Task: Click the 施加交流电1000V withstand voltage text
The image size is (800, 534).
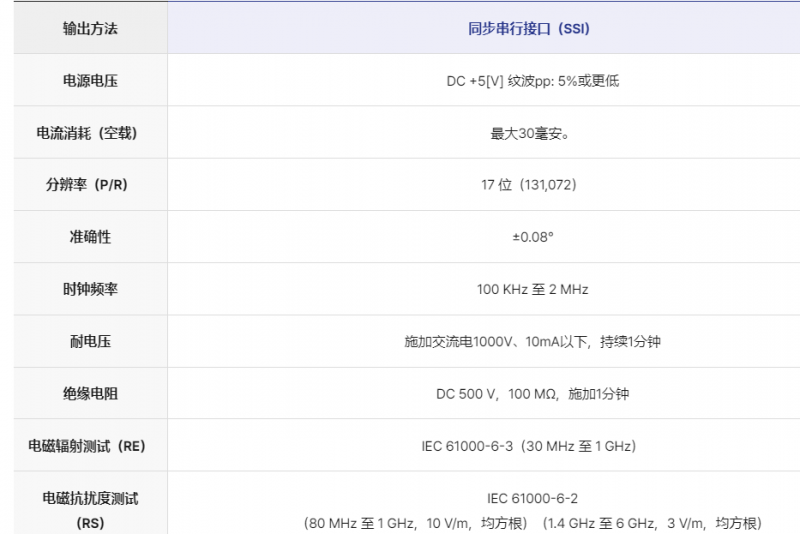Action: [532, 341]
